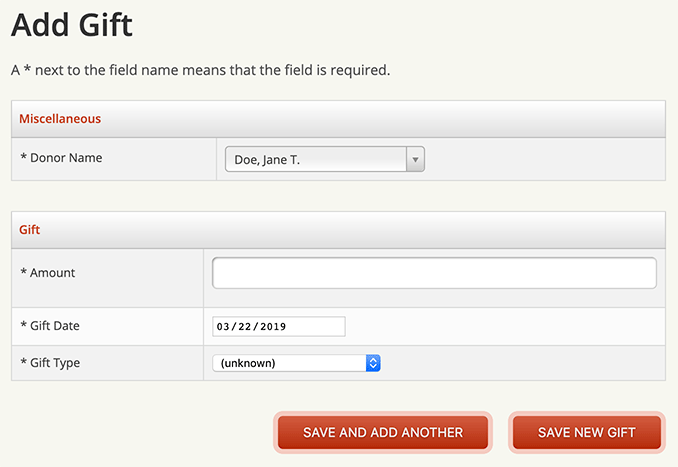Open the Donor Name dropdown arrow

click(415, 159)
